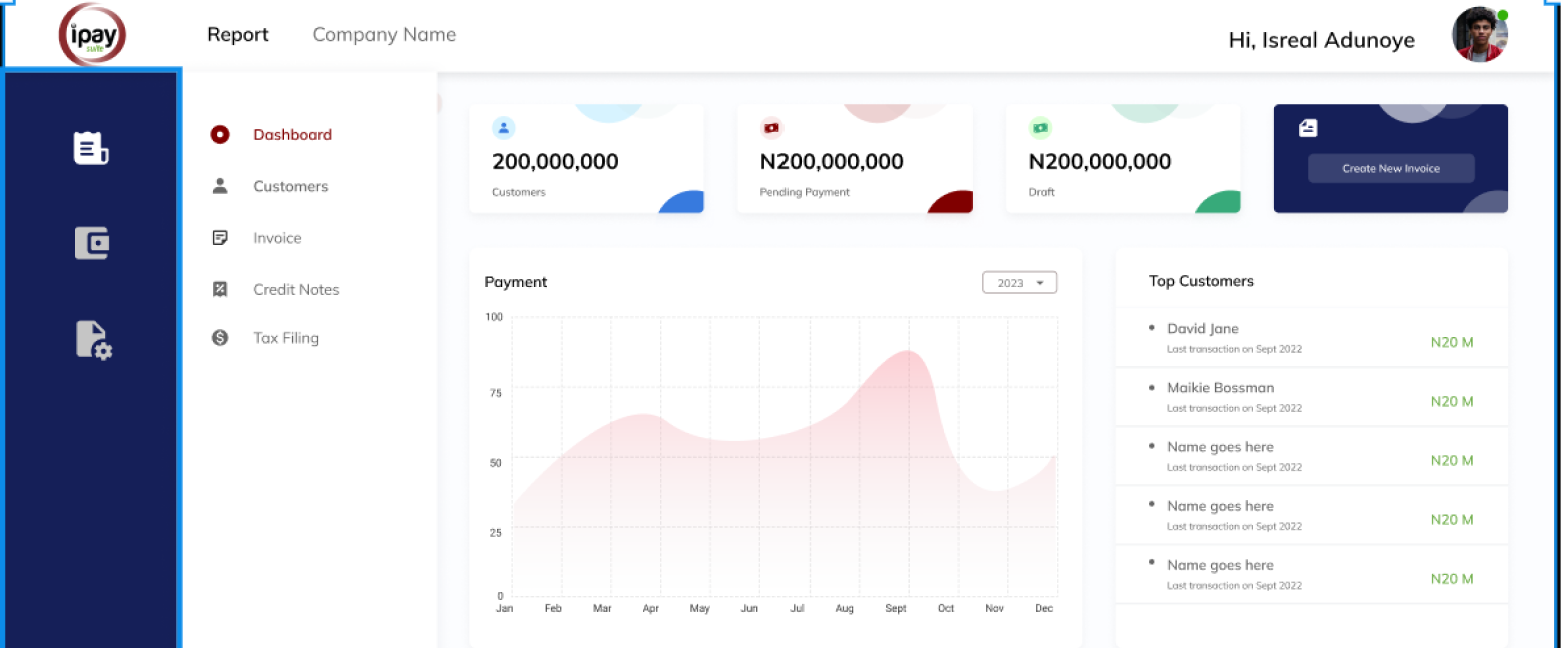
Task: Click the Invoice note icon in menu
Action: [x=220, y=238]
